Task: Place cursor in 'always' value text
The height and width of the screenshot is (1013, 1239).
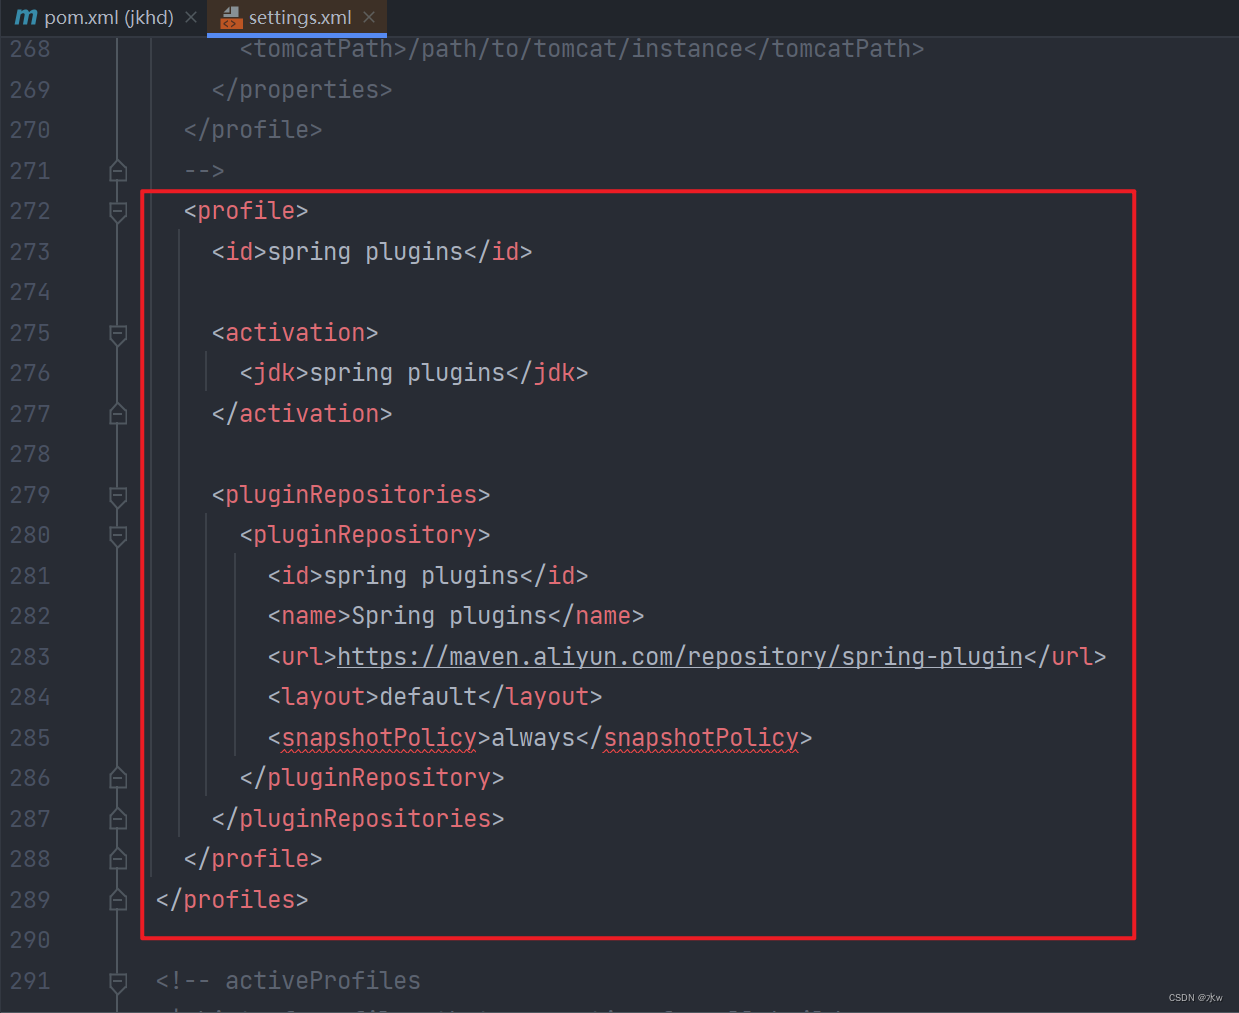Action: 533,738
